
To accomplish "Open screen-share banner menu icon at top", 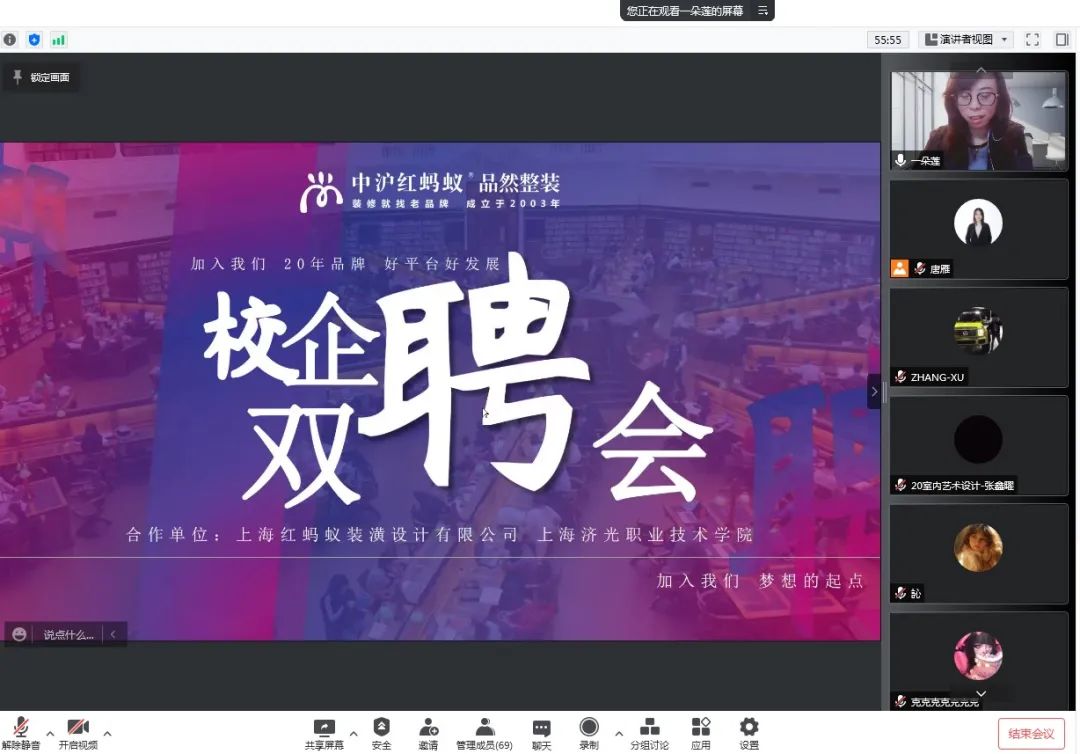I will tap(762, 10).
